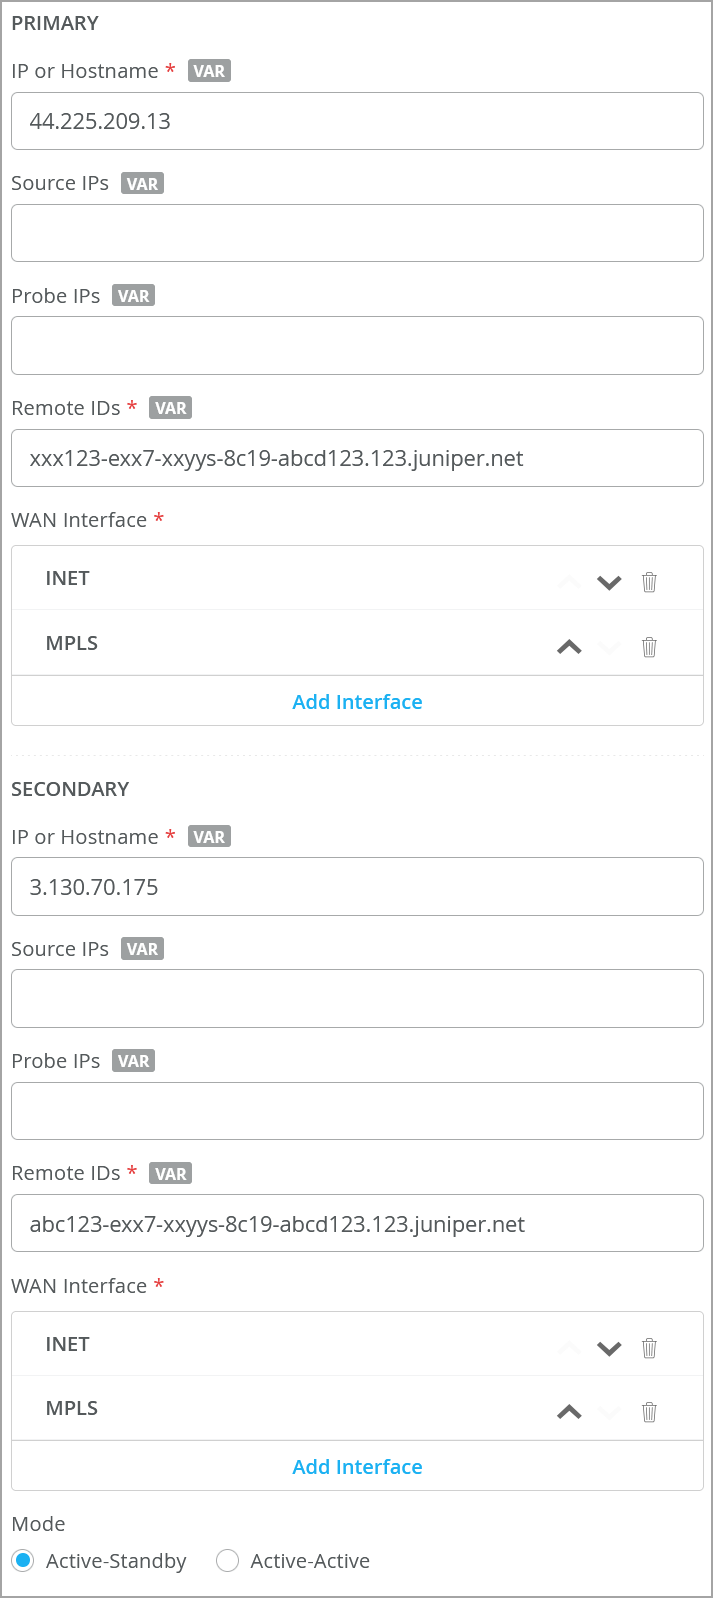Delete MPLS interface in Secondary section
Image resolution: width=713 pixels, height=1598 pixels.
pyautogui.click(x=649, y=1412)
